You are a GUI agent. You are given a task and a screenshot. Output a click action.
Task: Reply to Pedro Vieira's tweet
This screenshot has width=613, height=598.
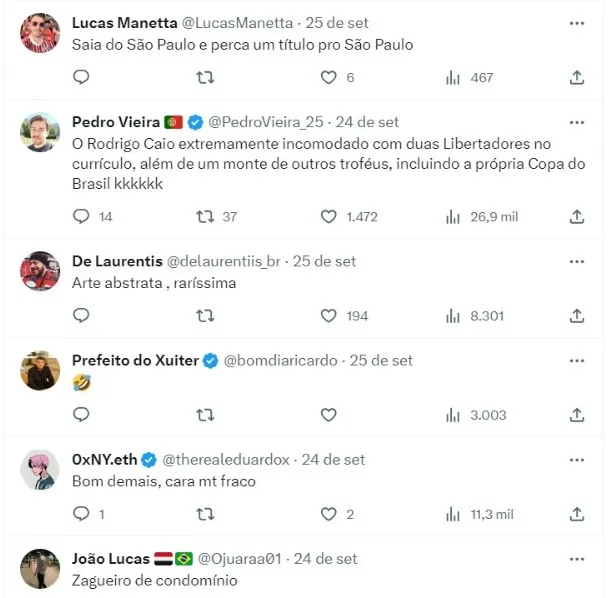[x=82, y=216]
